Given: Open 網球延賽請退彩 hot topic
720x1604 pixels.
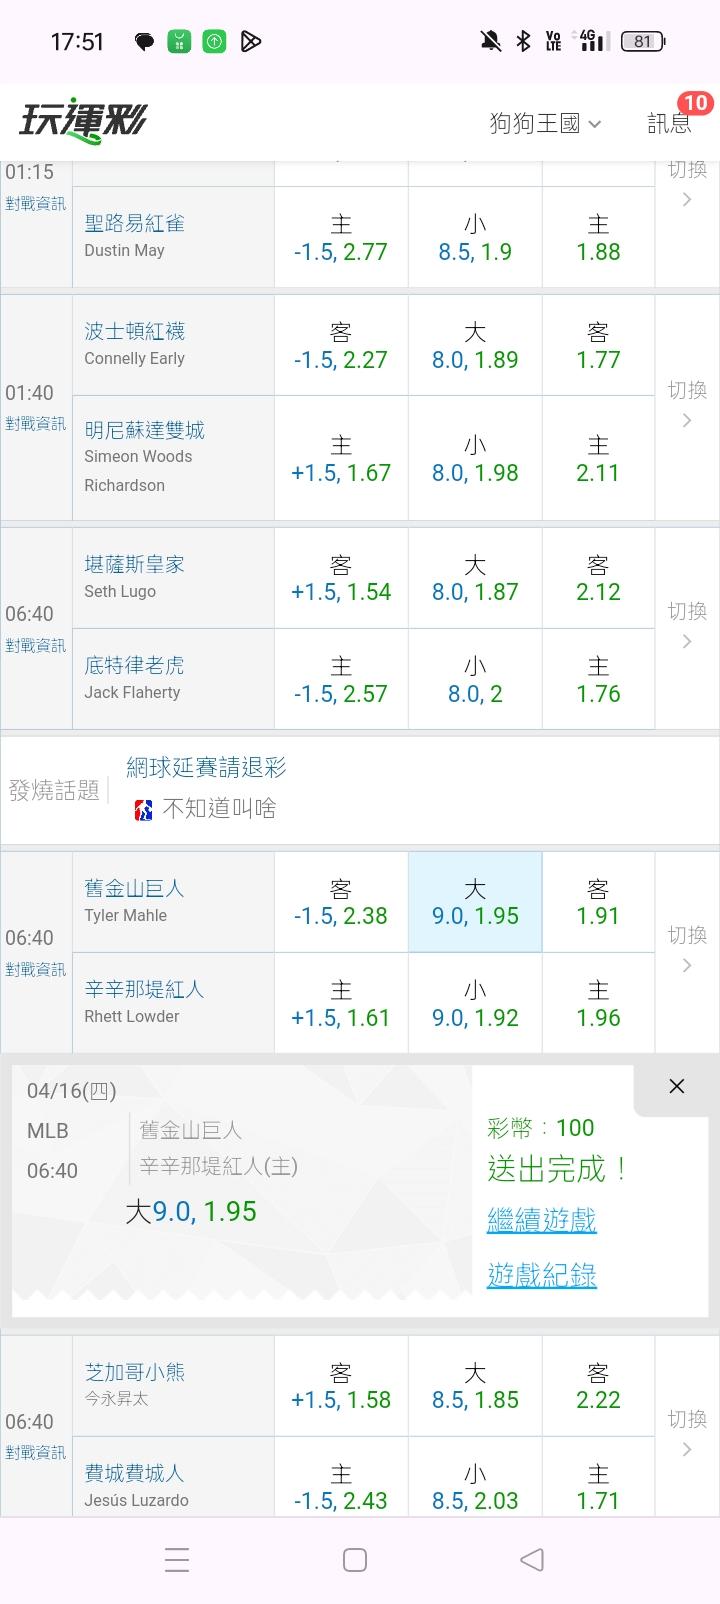Looking at the screenshot, I should pyautogui.click(x=206, y=767).
